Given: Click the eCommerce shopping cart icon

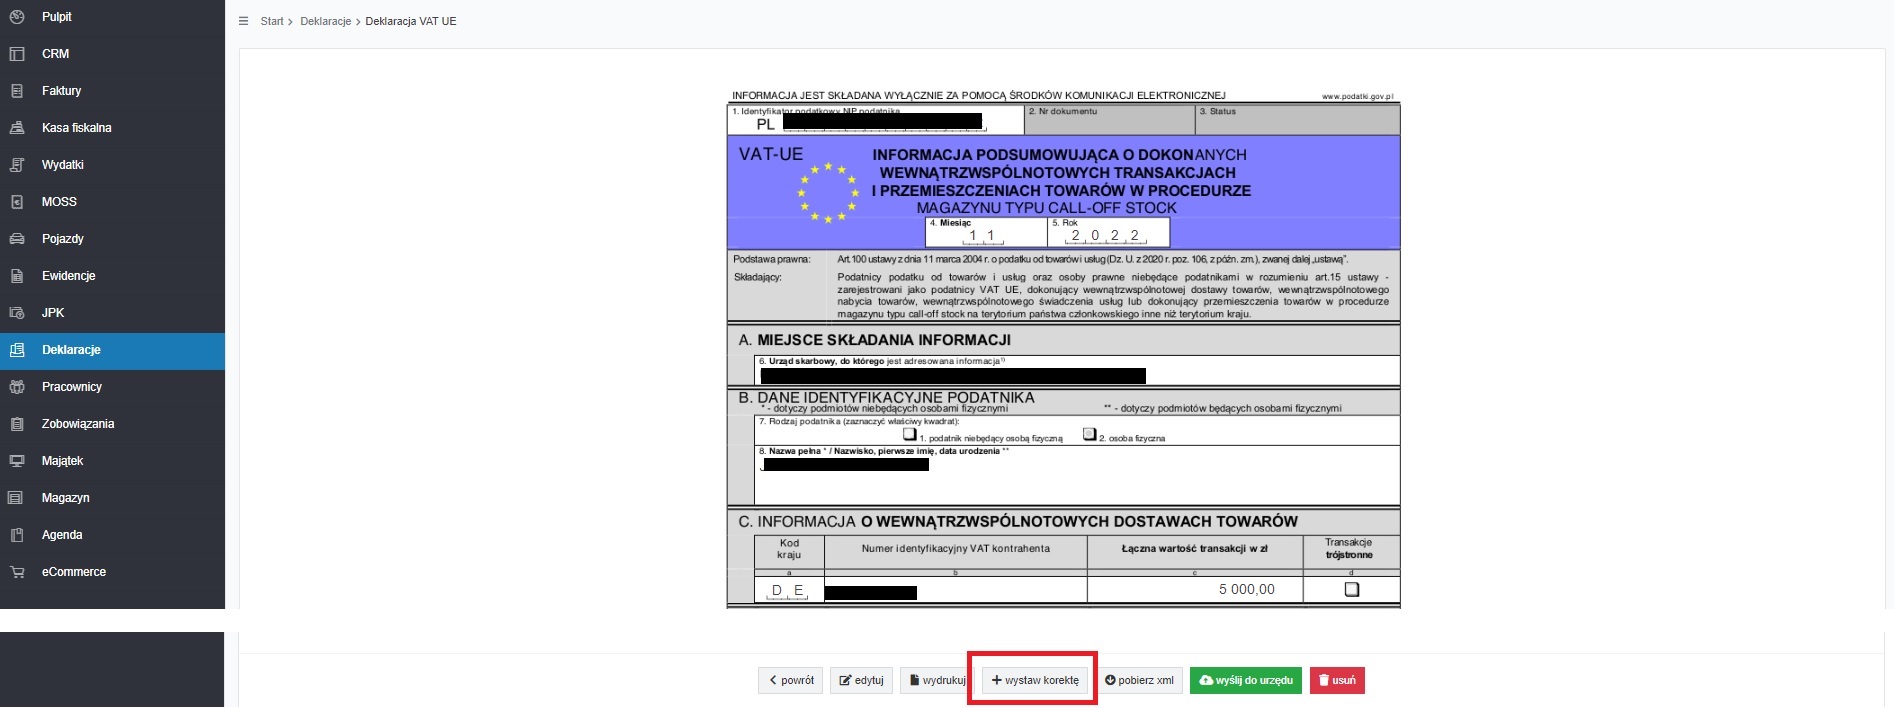Looking at the screenshot, I should [x=17, y=572].
